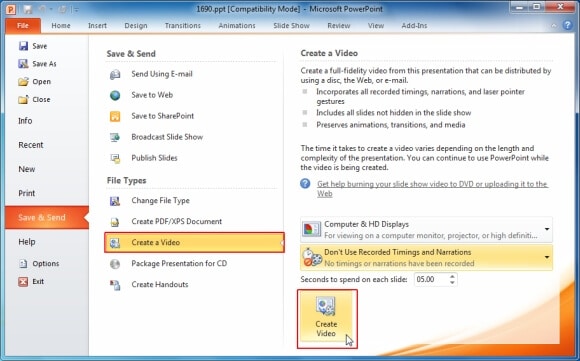
Task: Open the Design tab
Action: [136, 26]
